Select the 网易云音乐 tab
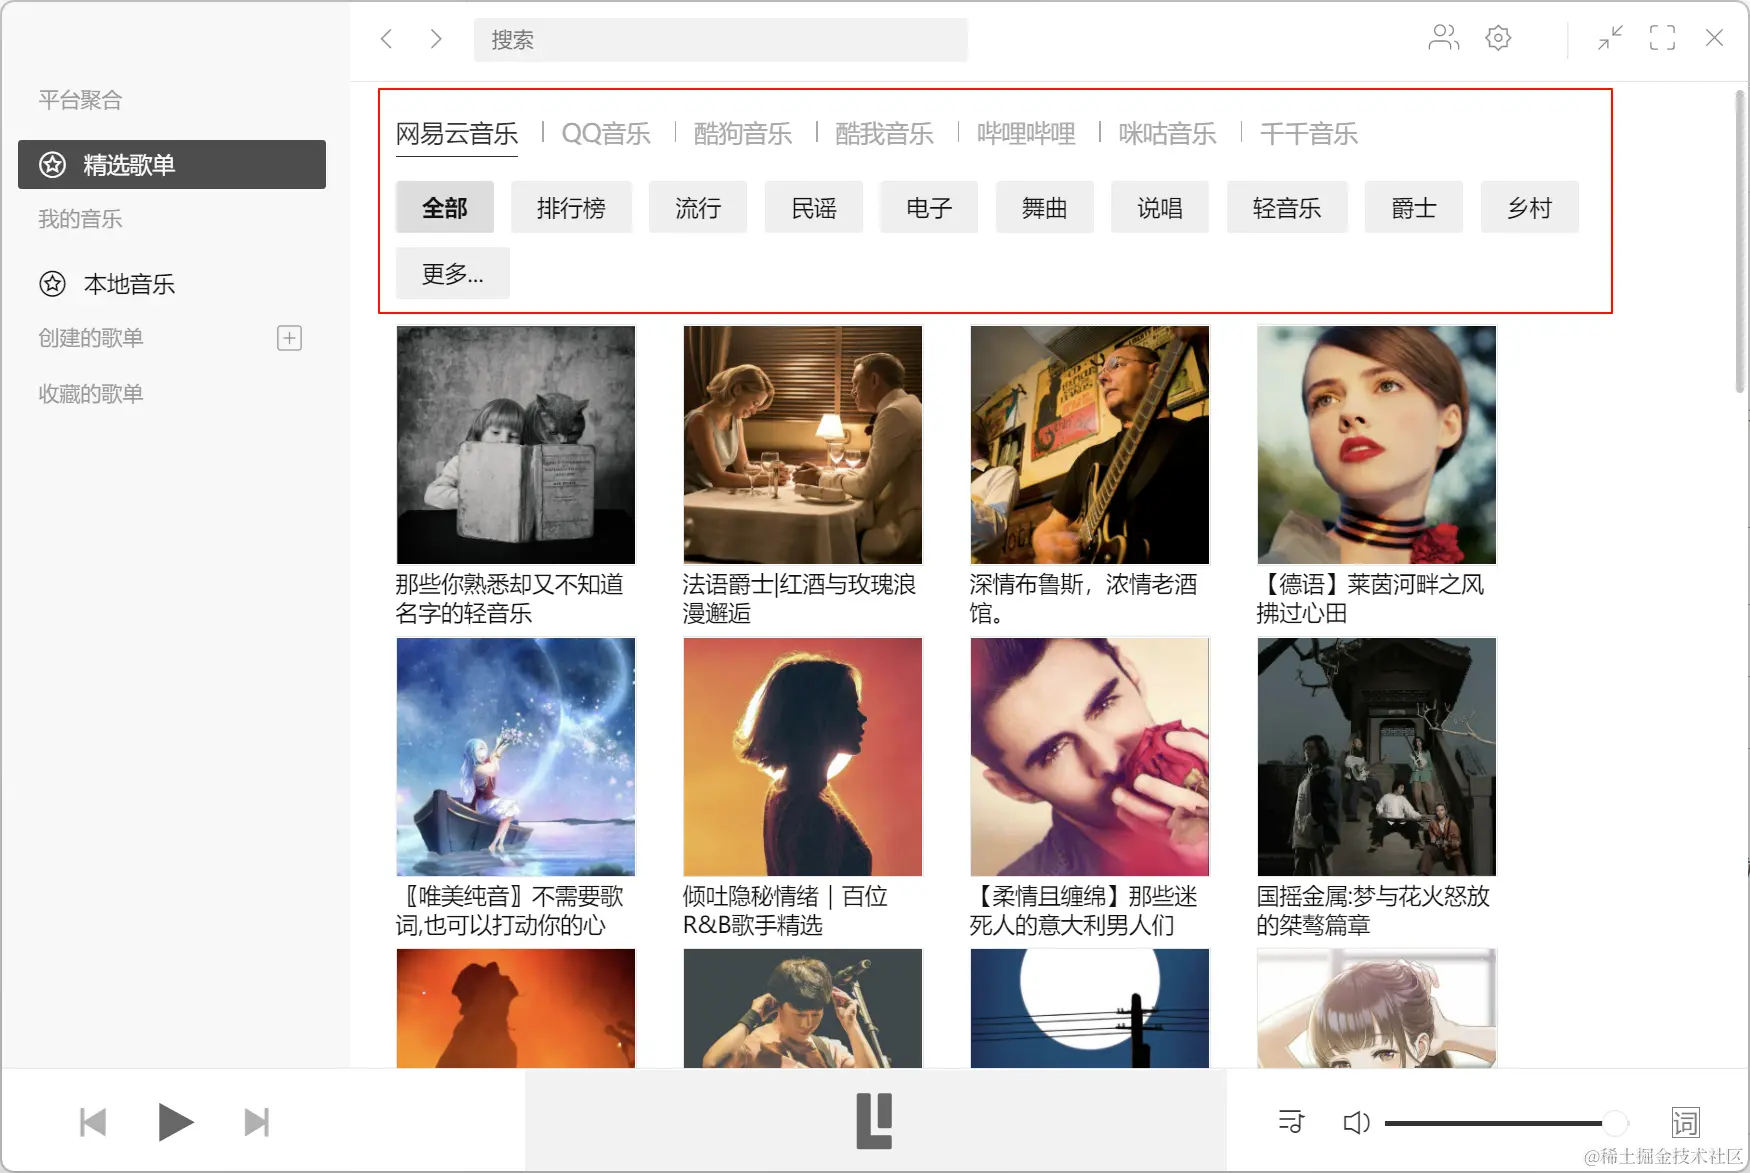The width and height of the screenshot is (1750, 1173). tap(457, 135)
